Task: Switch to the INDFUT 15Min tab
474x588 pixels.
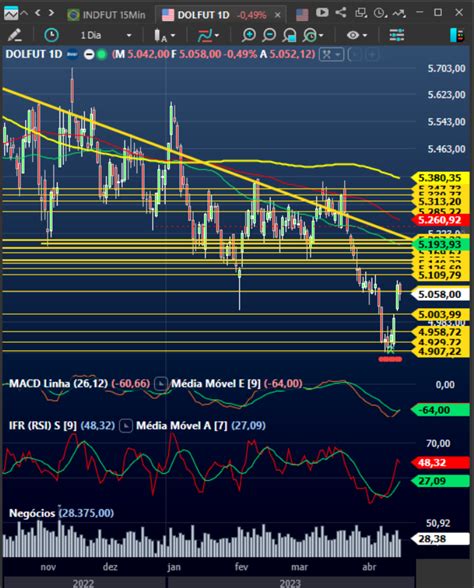Action: tap(106, 15)
